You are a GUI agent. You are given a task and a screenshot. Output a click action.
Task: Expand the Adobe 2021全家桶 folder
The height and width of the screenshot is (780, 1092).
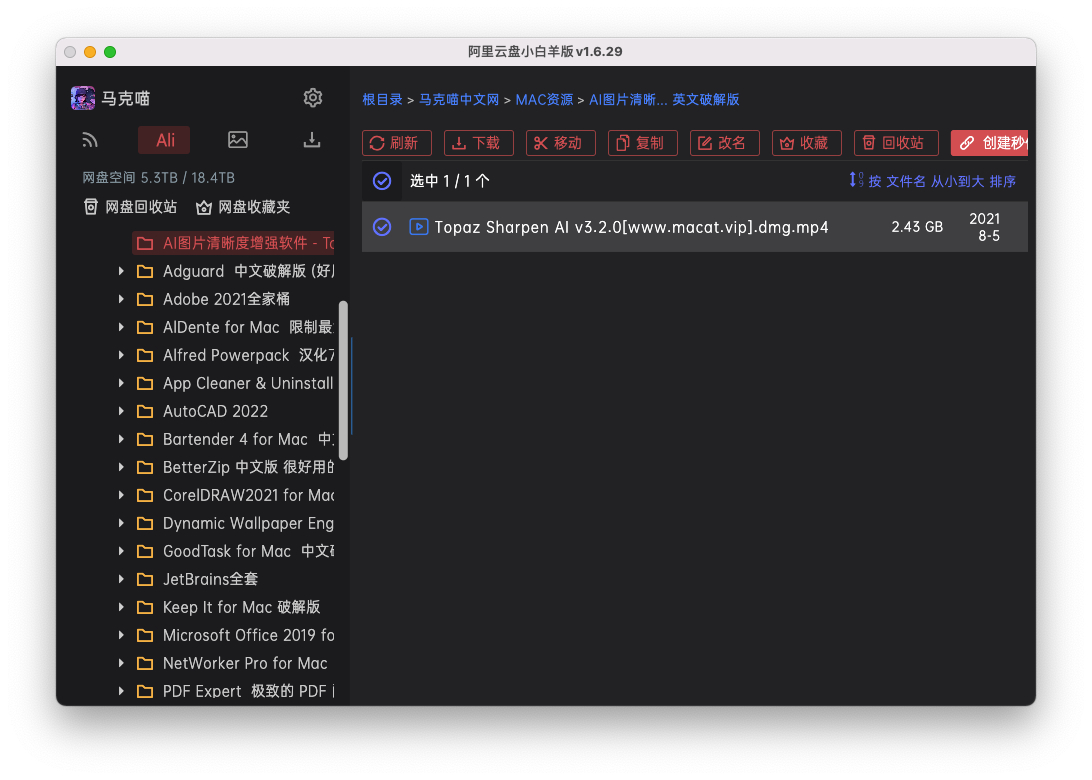click(x=122, y=299)
